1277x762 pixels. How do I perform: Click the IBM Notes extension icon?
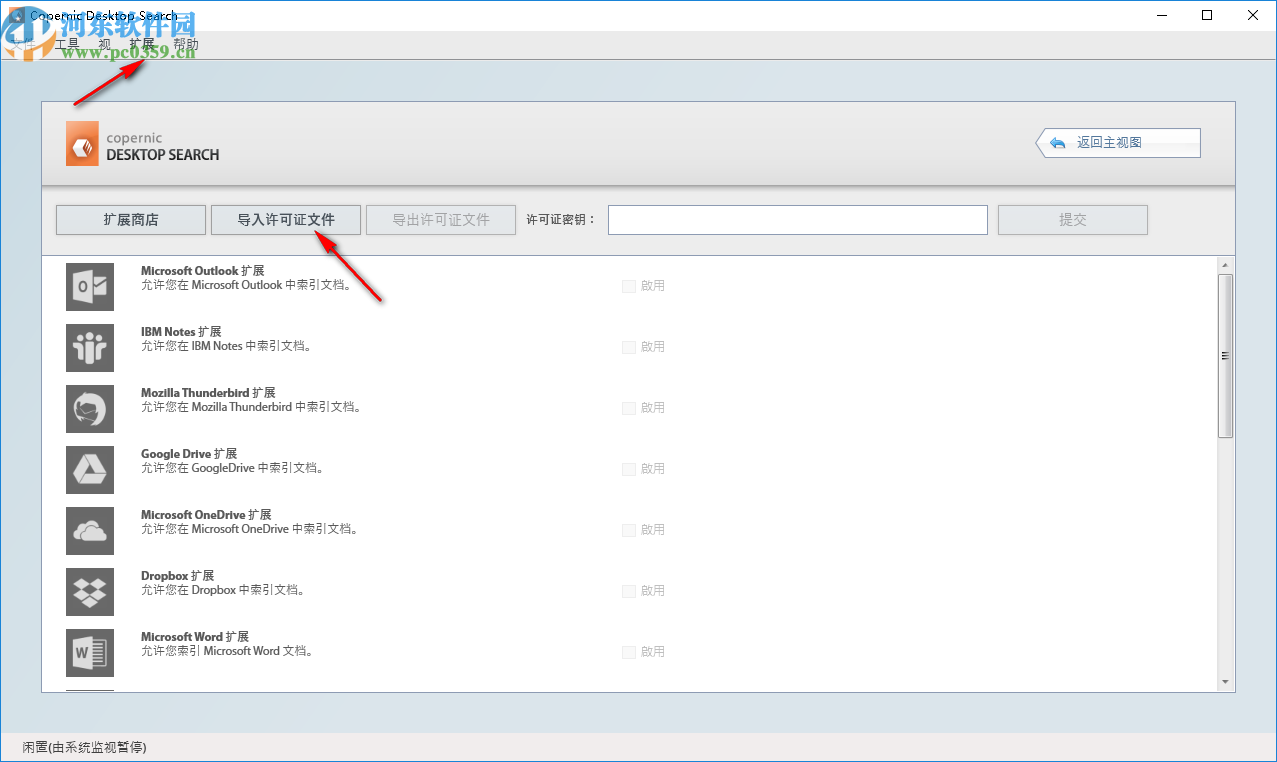tap(89, 347)
